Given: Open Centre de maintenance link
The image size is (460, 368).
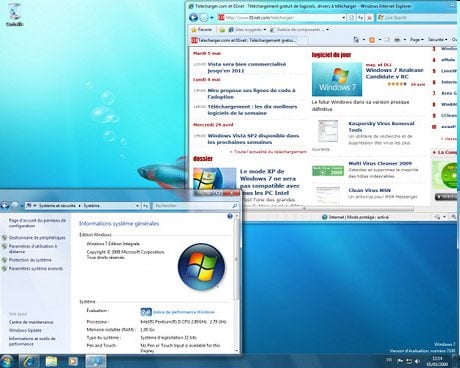Looking at the screenshot, I should (31, 322).
